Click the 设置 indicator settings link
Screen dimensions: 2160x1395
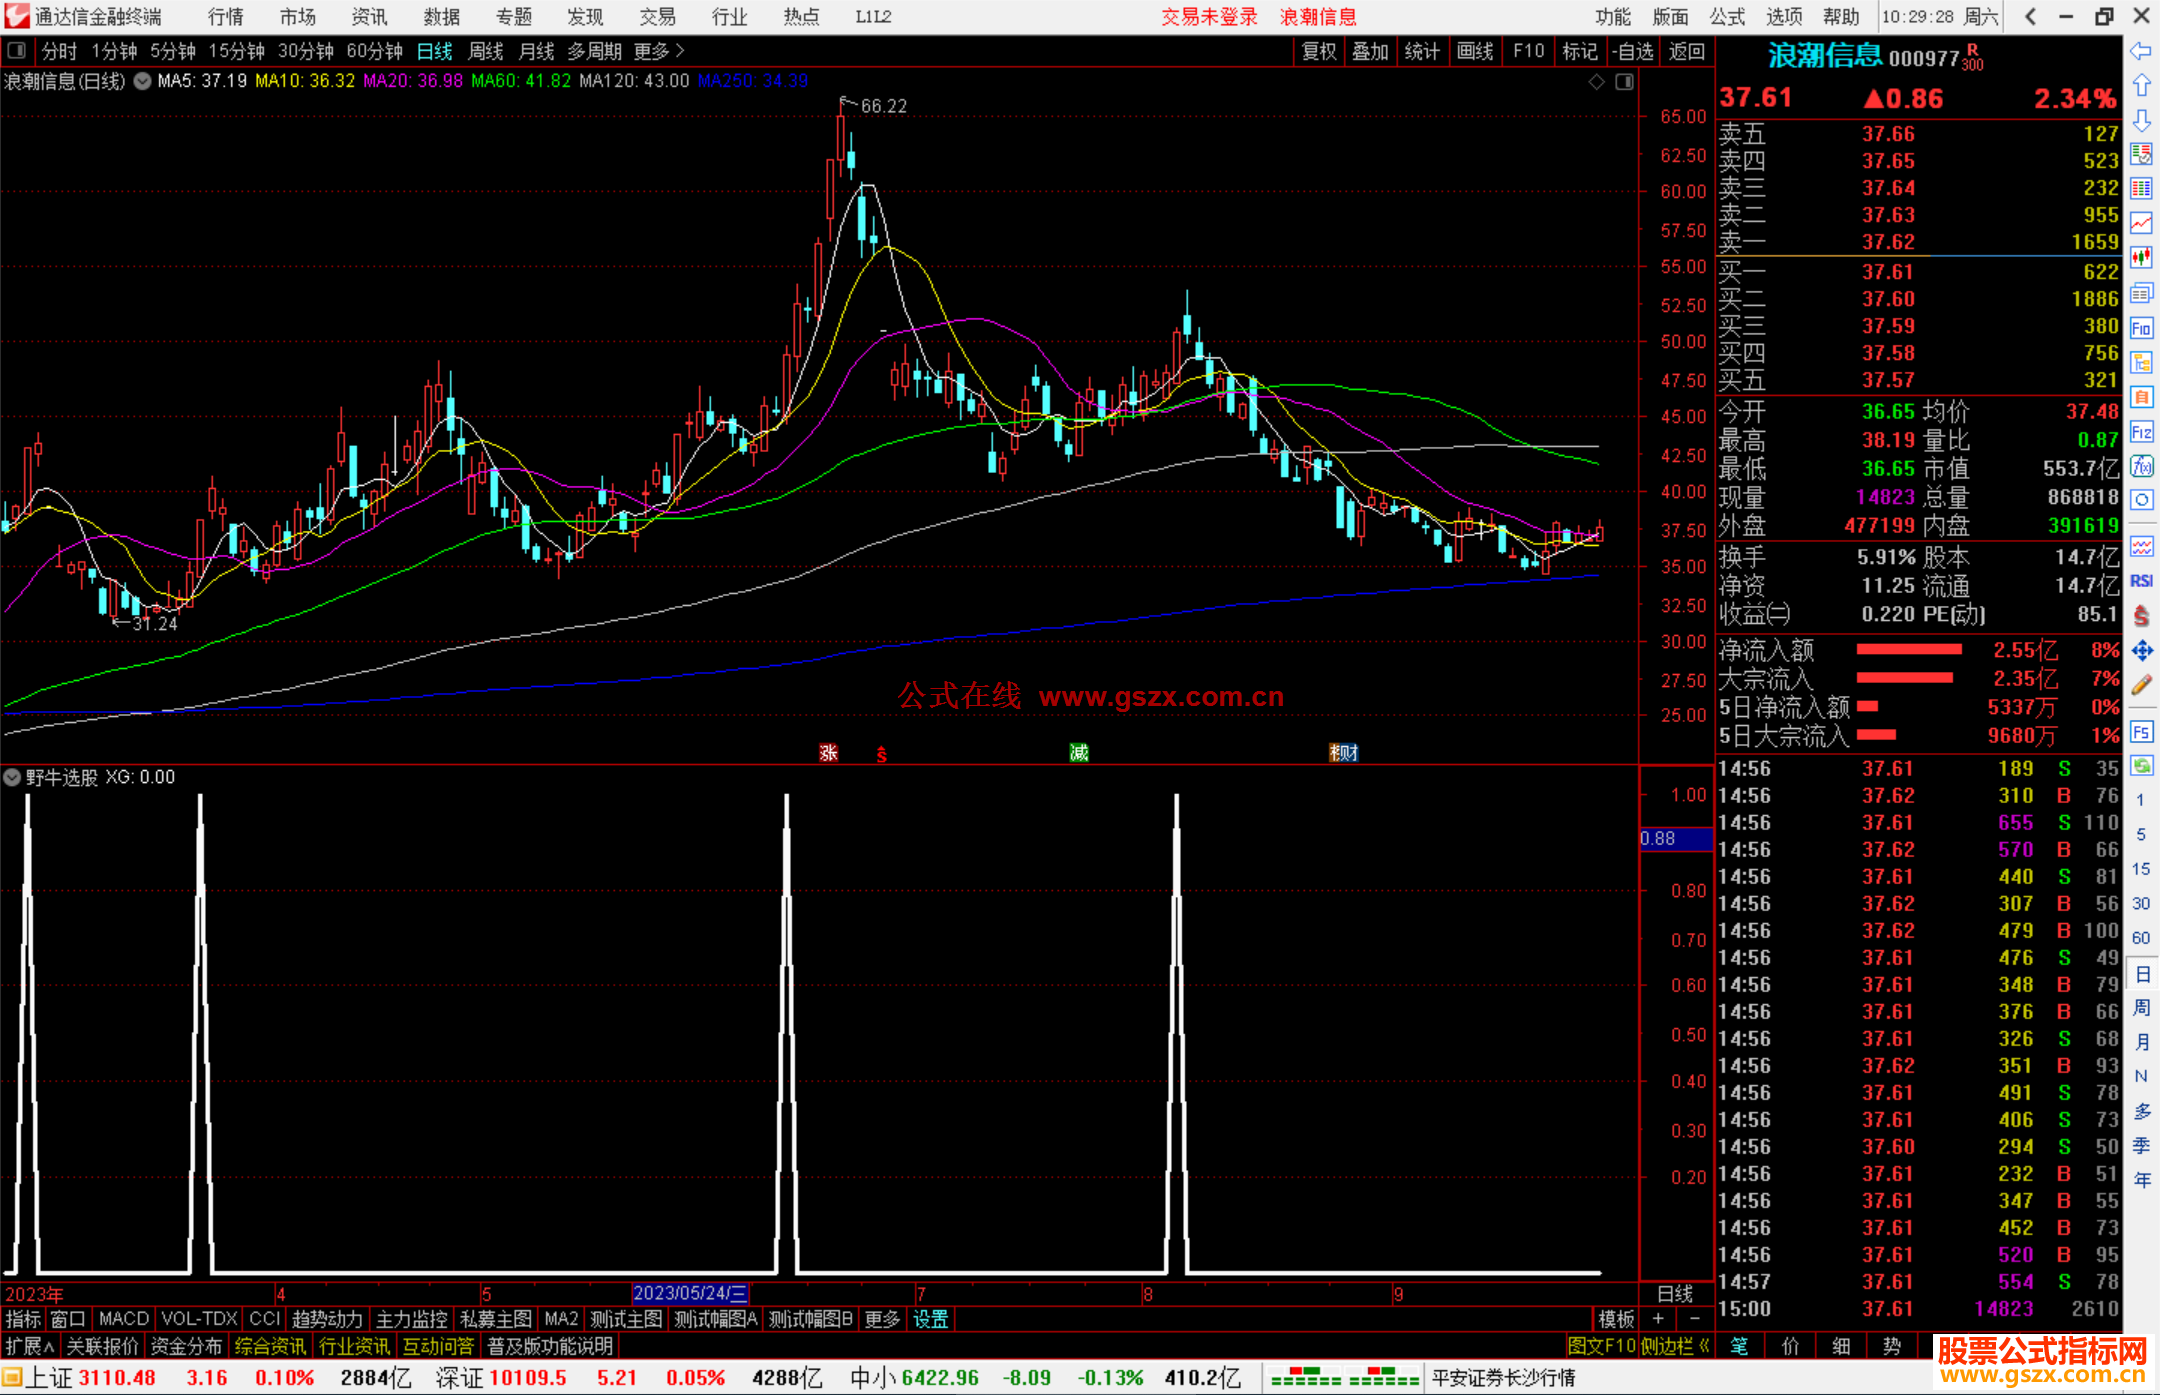[x=930, y=1319]
